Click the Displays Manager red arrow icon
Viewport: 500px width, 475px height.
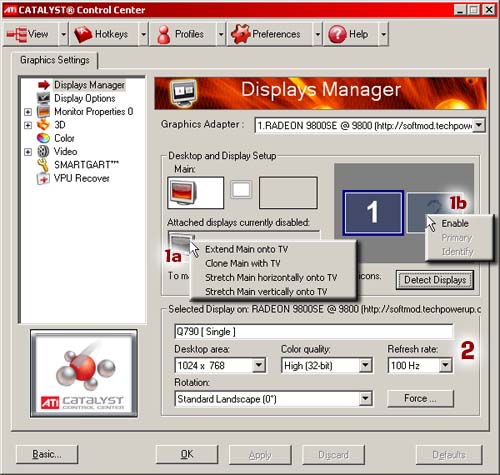44,85
